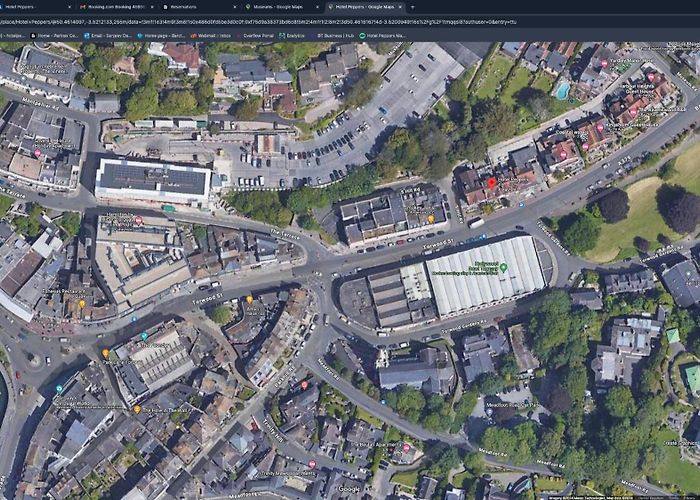This screenshot has height=500, width=700.
Task: Switch to Museums - Google Maps tab
Action: (x=281, y=7)
